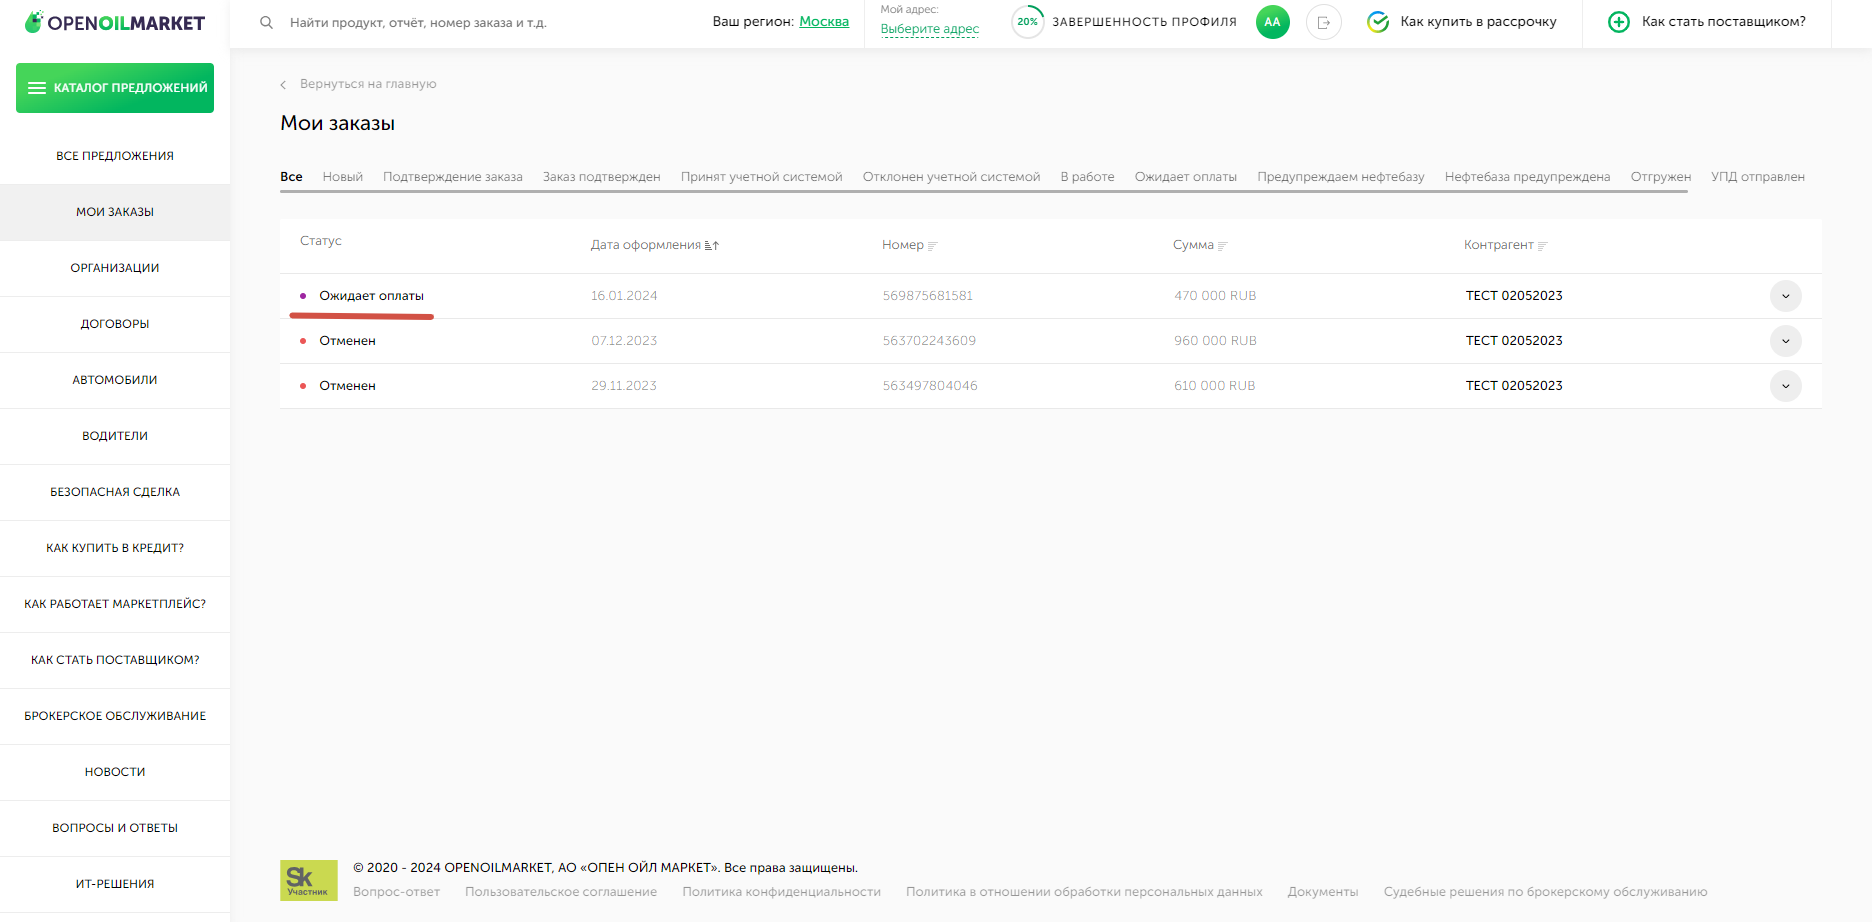
Task: Open Принят учетной системой tab
Action: 762,177
